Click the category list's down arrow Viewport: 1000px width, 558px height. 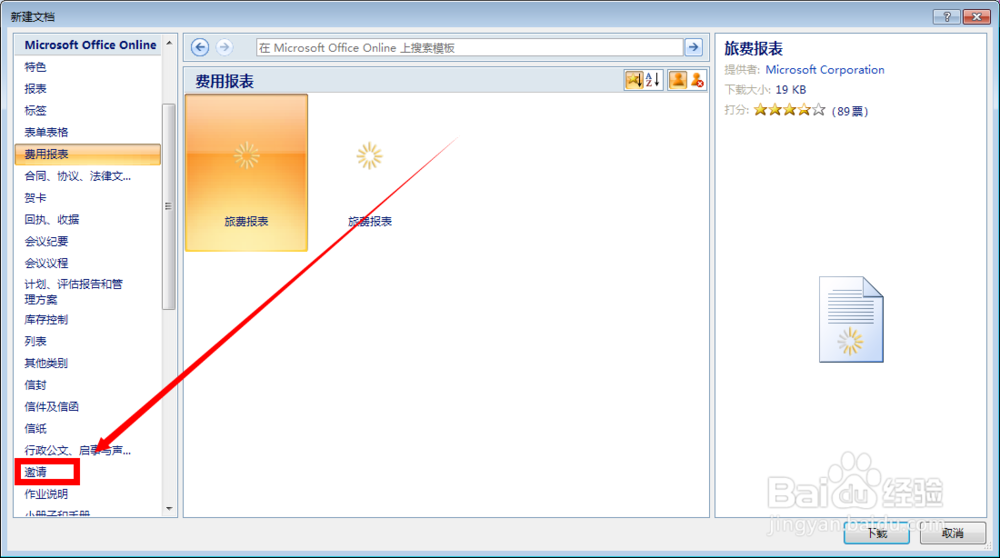(169, 508)
